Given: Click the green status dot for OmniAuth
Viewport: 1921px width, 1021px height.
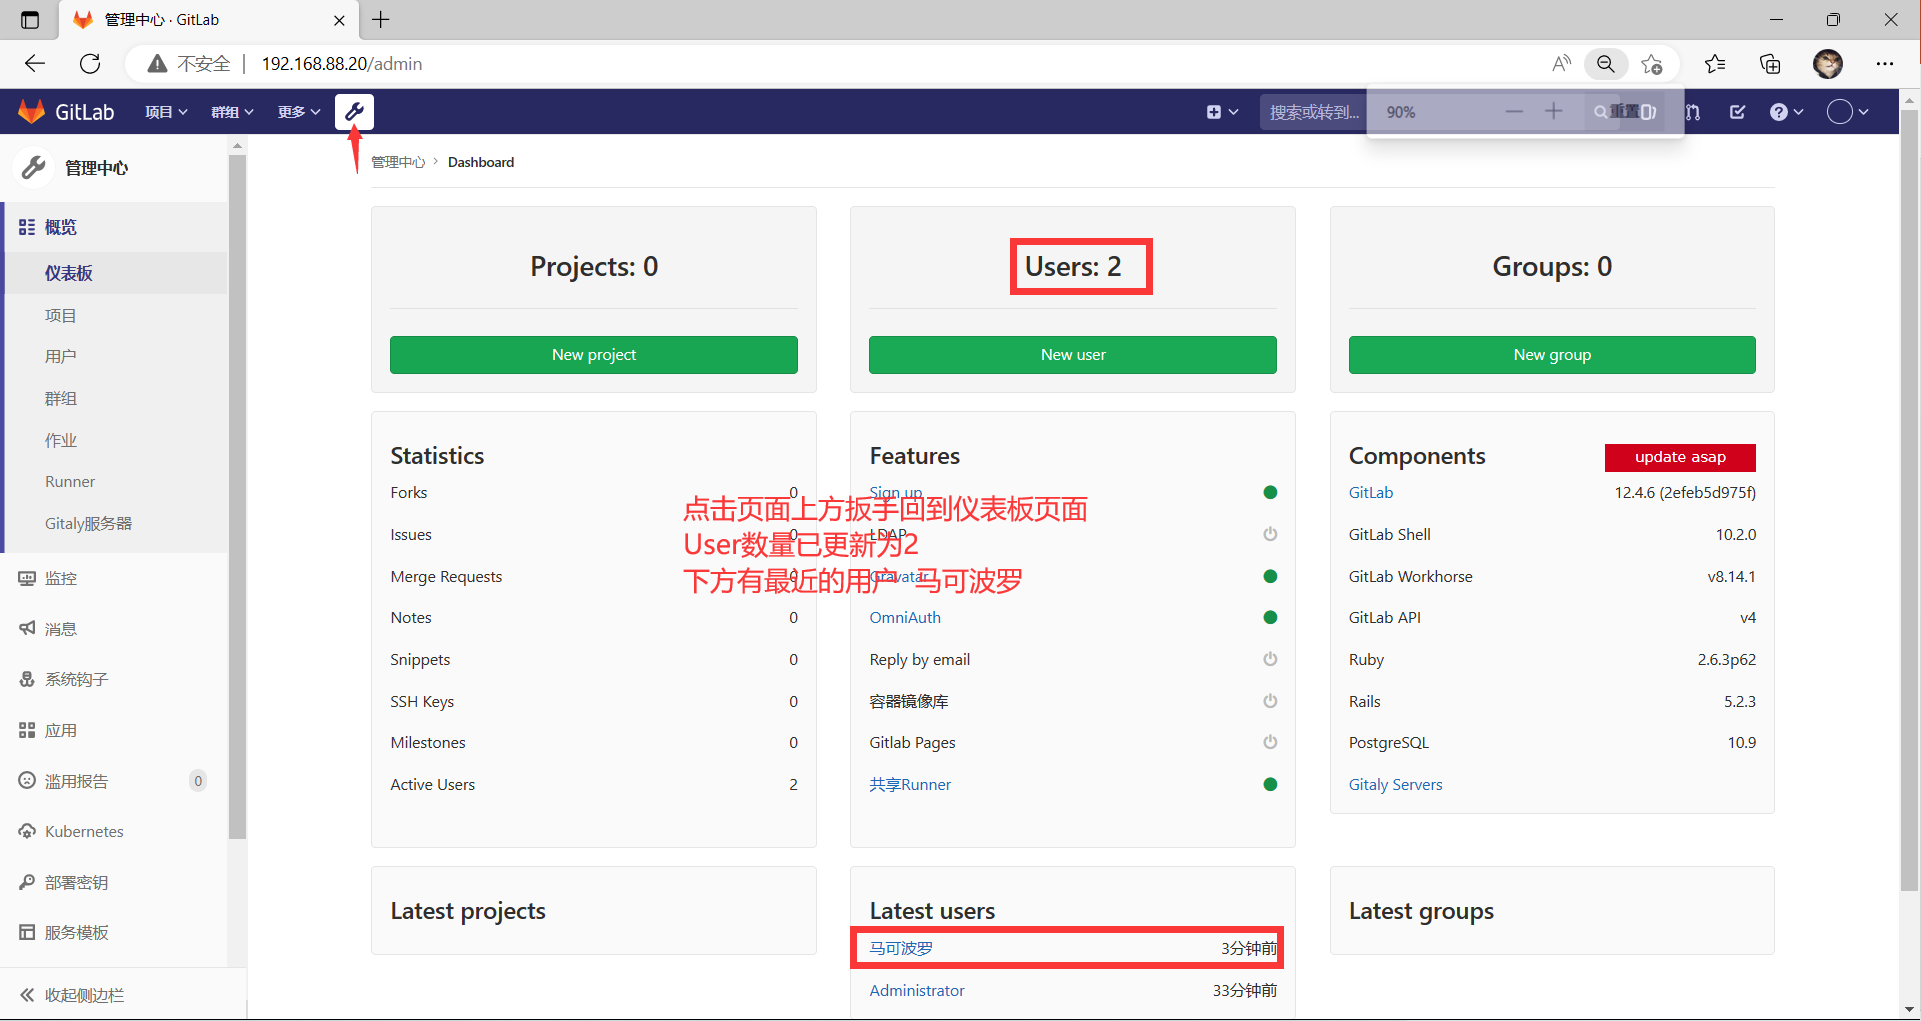Looking at the screenshot, I should (x=1270, y=617).
